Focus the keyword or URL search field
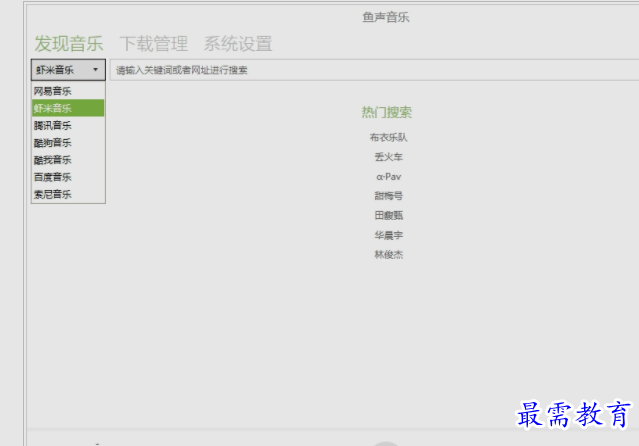639x446 pixels. click(374, 70)
